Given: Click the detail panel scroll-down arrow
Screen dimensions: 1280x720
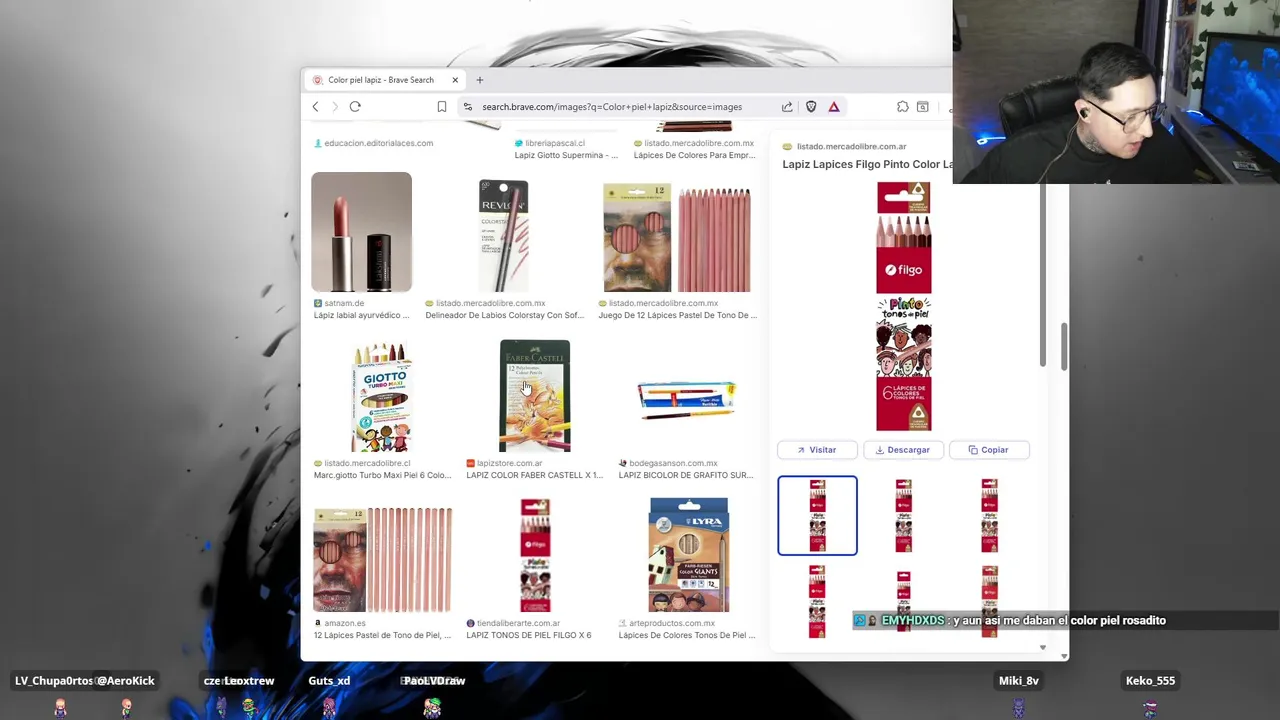Looking at the screenshot, I should 1042,648.
